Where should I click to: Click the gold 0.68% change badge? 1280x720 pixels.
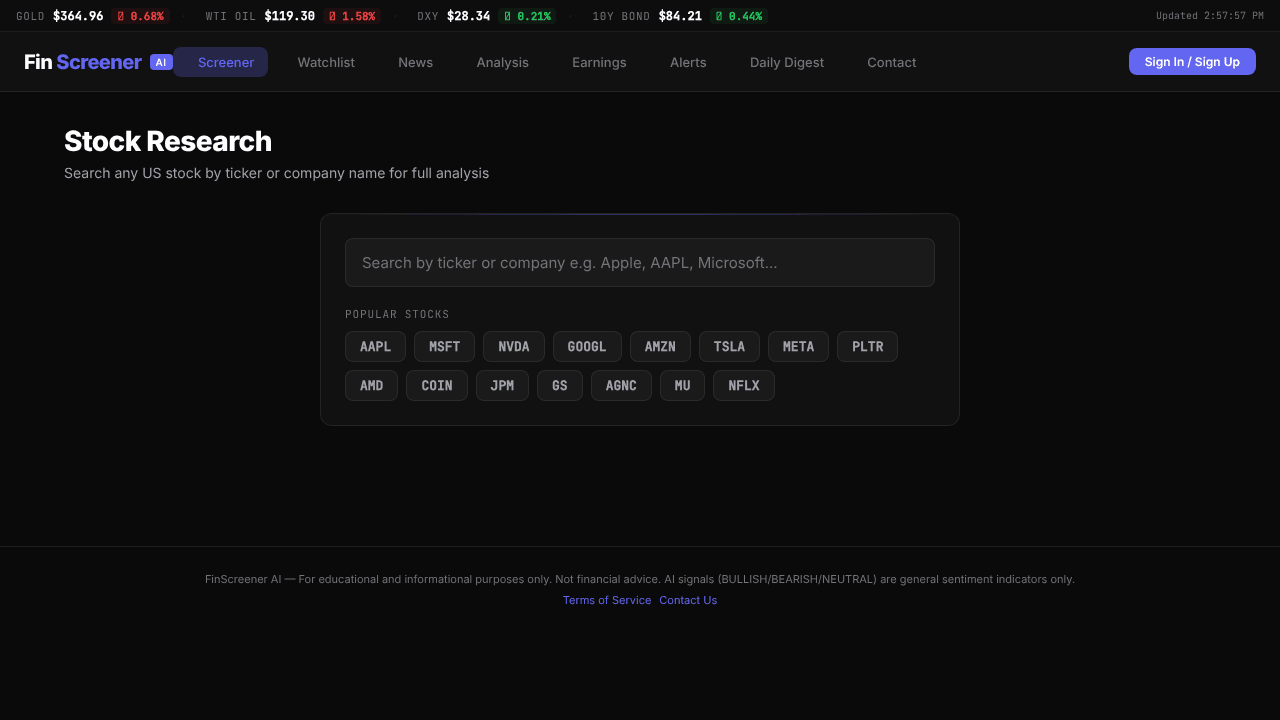point(140,16)
